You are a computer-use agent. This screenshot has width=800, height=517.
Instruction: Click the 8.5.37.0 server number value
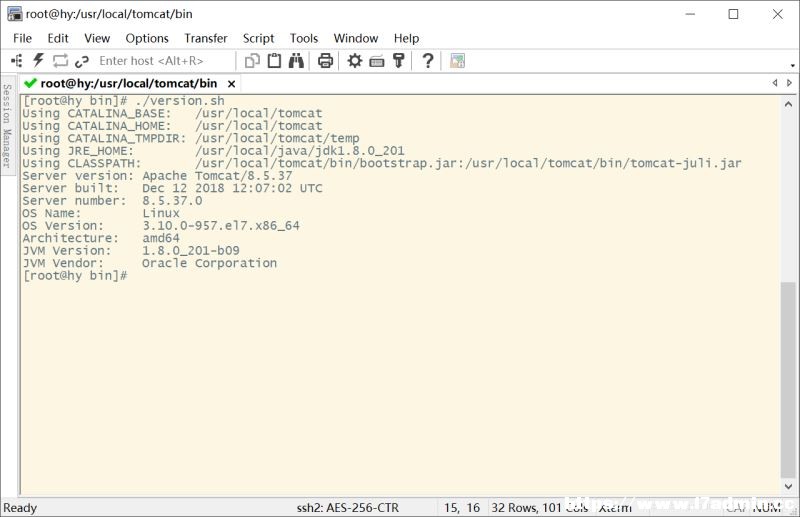pos(172,201)
